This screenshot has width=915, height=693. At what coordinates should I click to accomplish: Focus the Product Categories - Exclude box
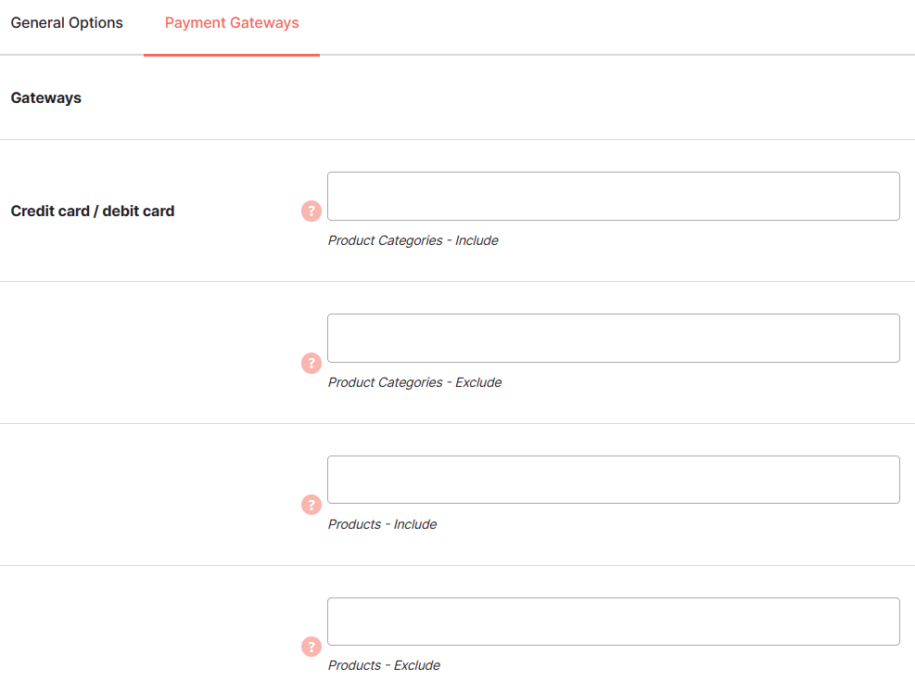(613, 338)
